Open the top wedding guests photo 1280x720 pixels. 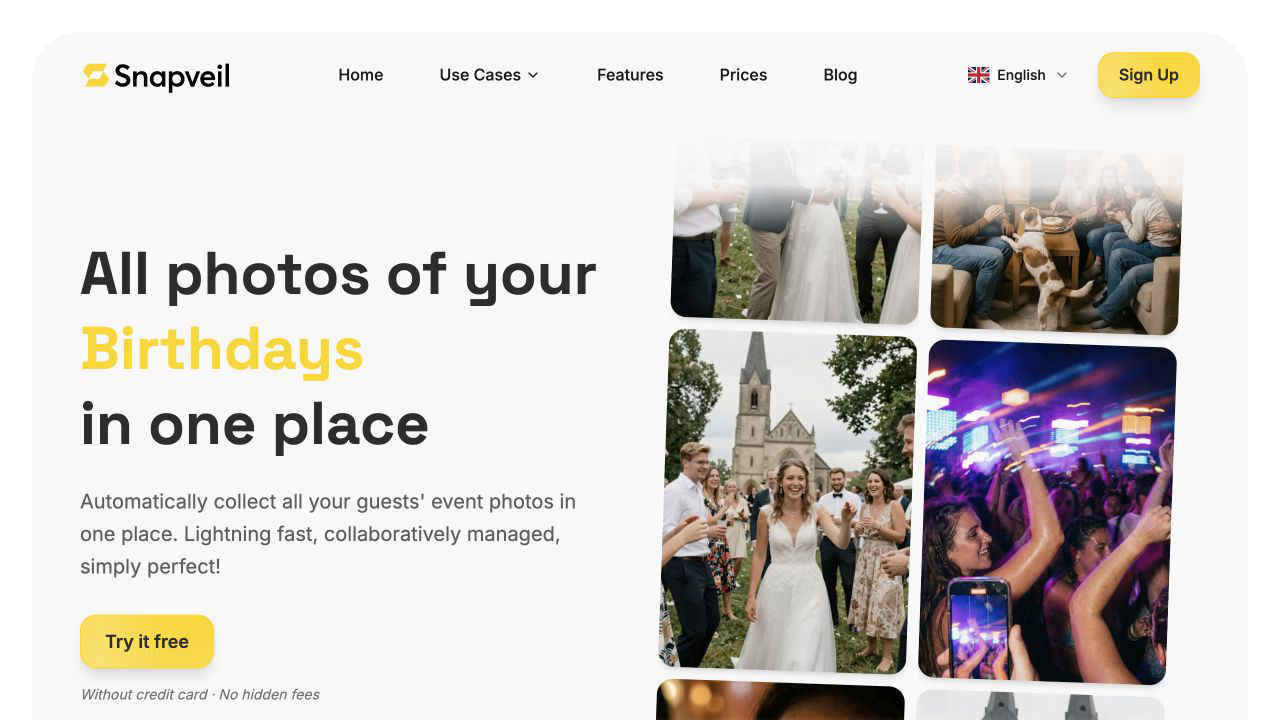tap(797, 230)
